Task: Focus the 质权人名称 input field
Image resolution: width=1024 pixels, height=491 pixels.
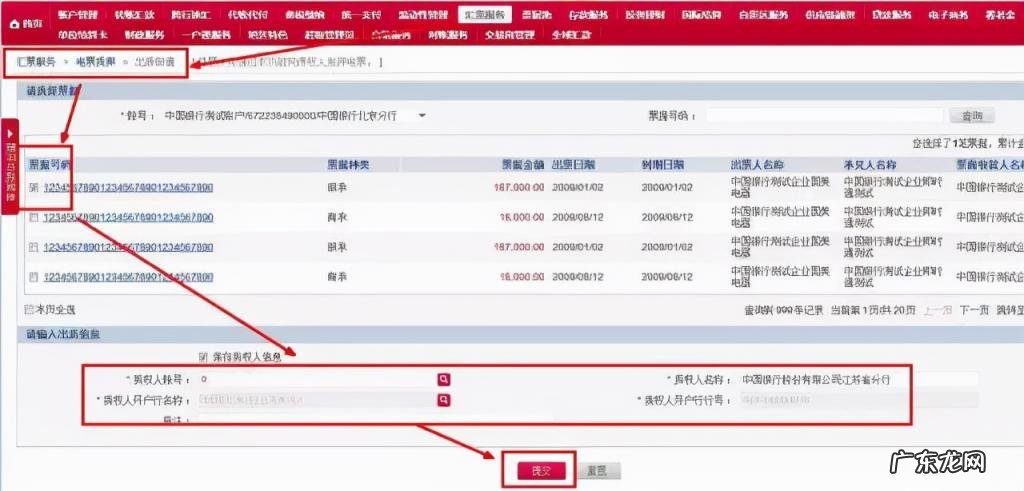Action: (x=859, y=379)
